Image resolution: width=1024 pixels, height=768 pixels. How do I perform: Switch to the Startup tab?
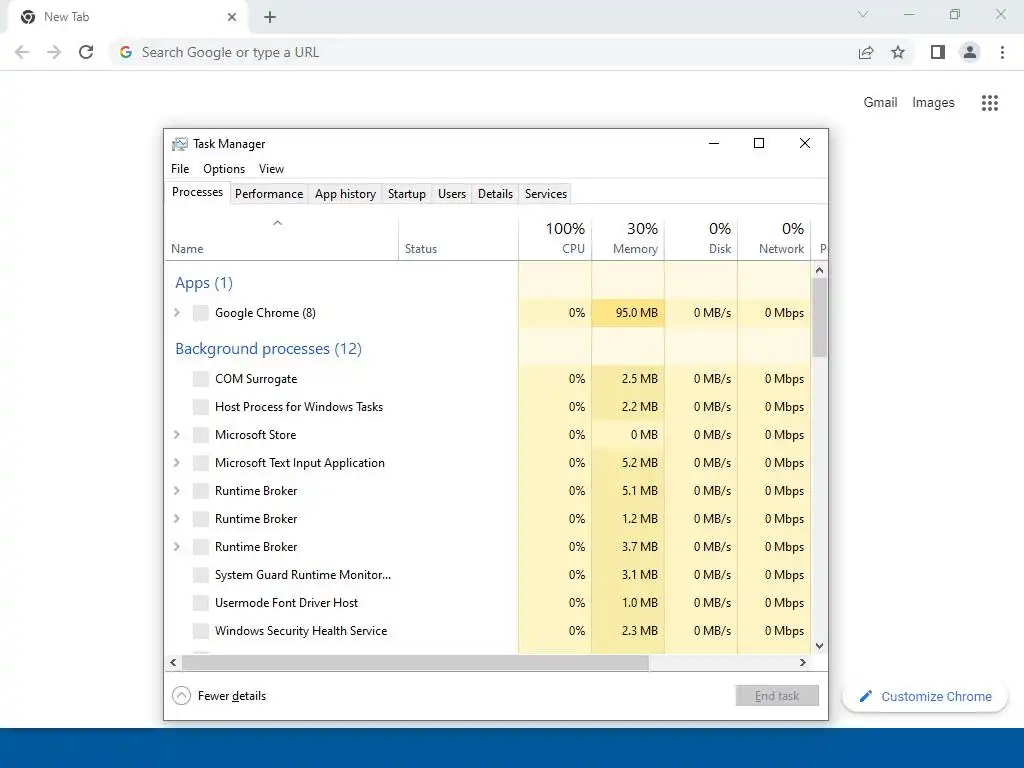(407, 194)
